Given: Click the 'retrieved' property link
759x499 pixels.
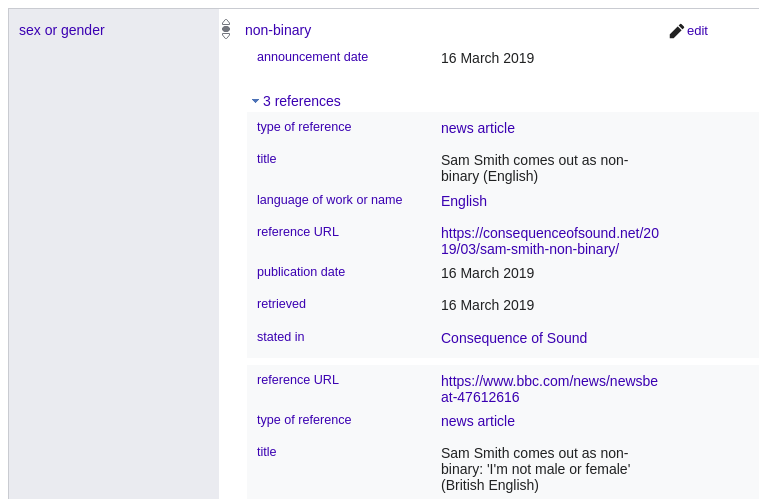Looking at the screenshot, I should click(x=281, y=304).
